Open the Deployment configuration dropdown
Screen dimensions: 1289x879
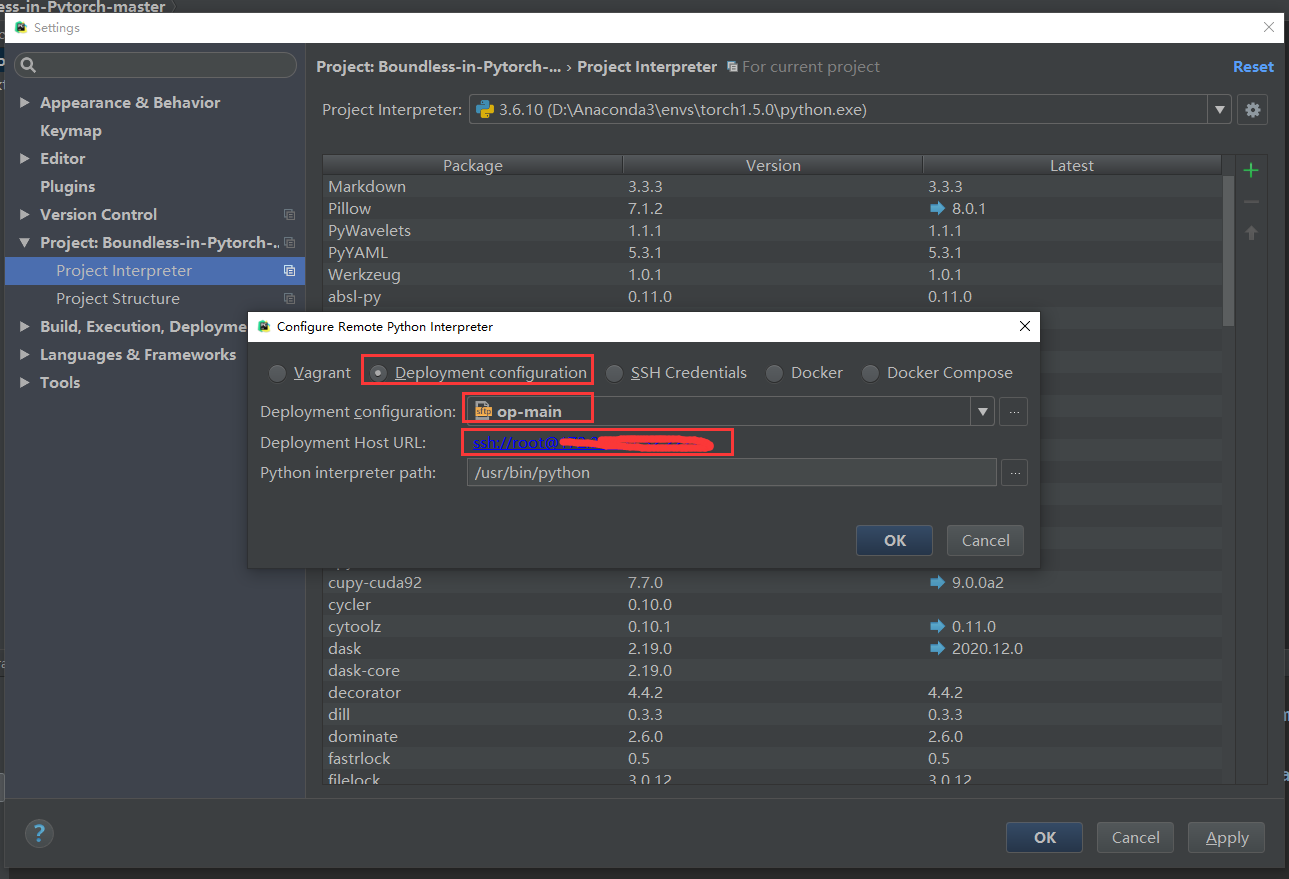tap(982, 411)
